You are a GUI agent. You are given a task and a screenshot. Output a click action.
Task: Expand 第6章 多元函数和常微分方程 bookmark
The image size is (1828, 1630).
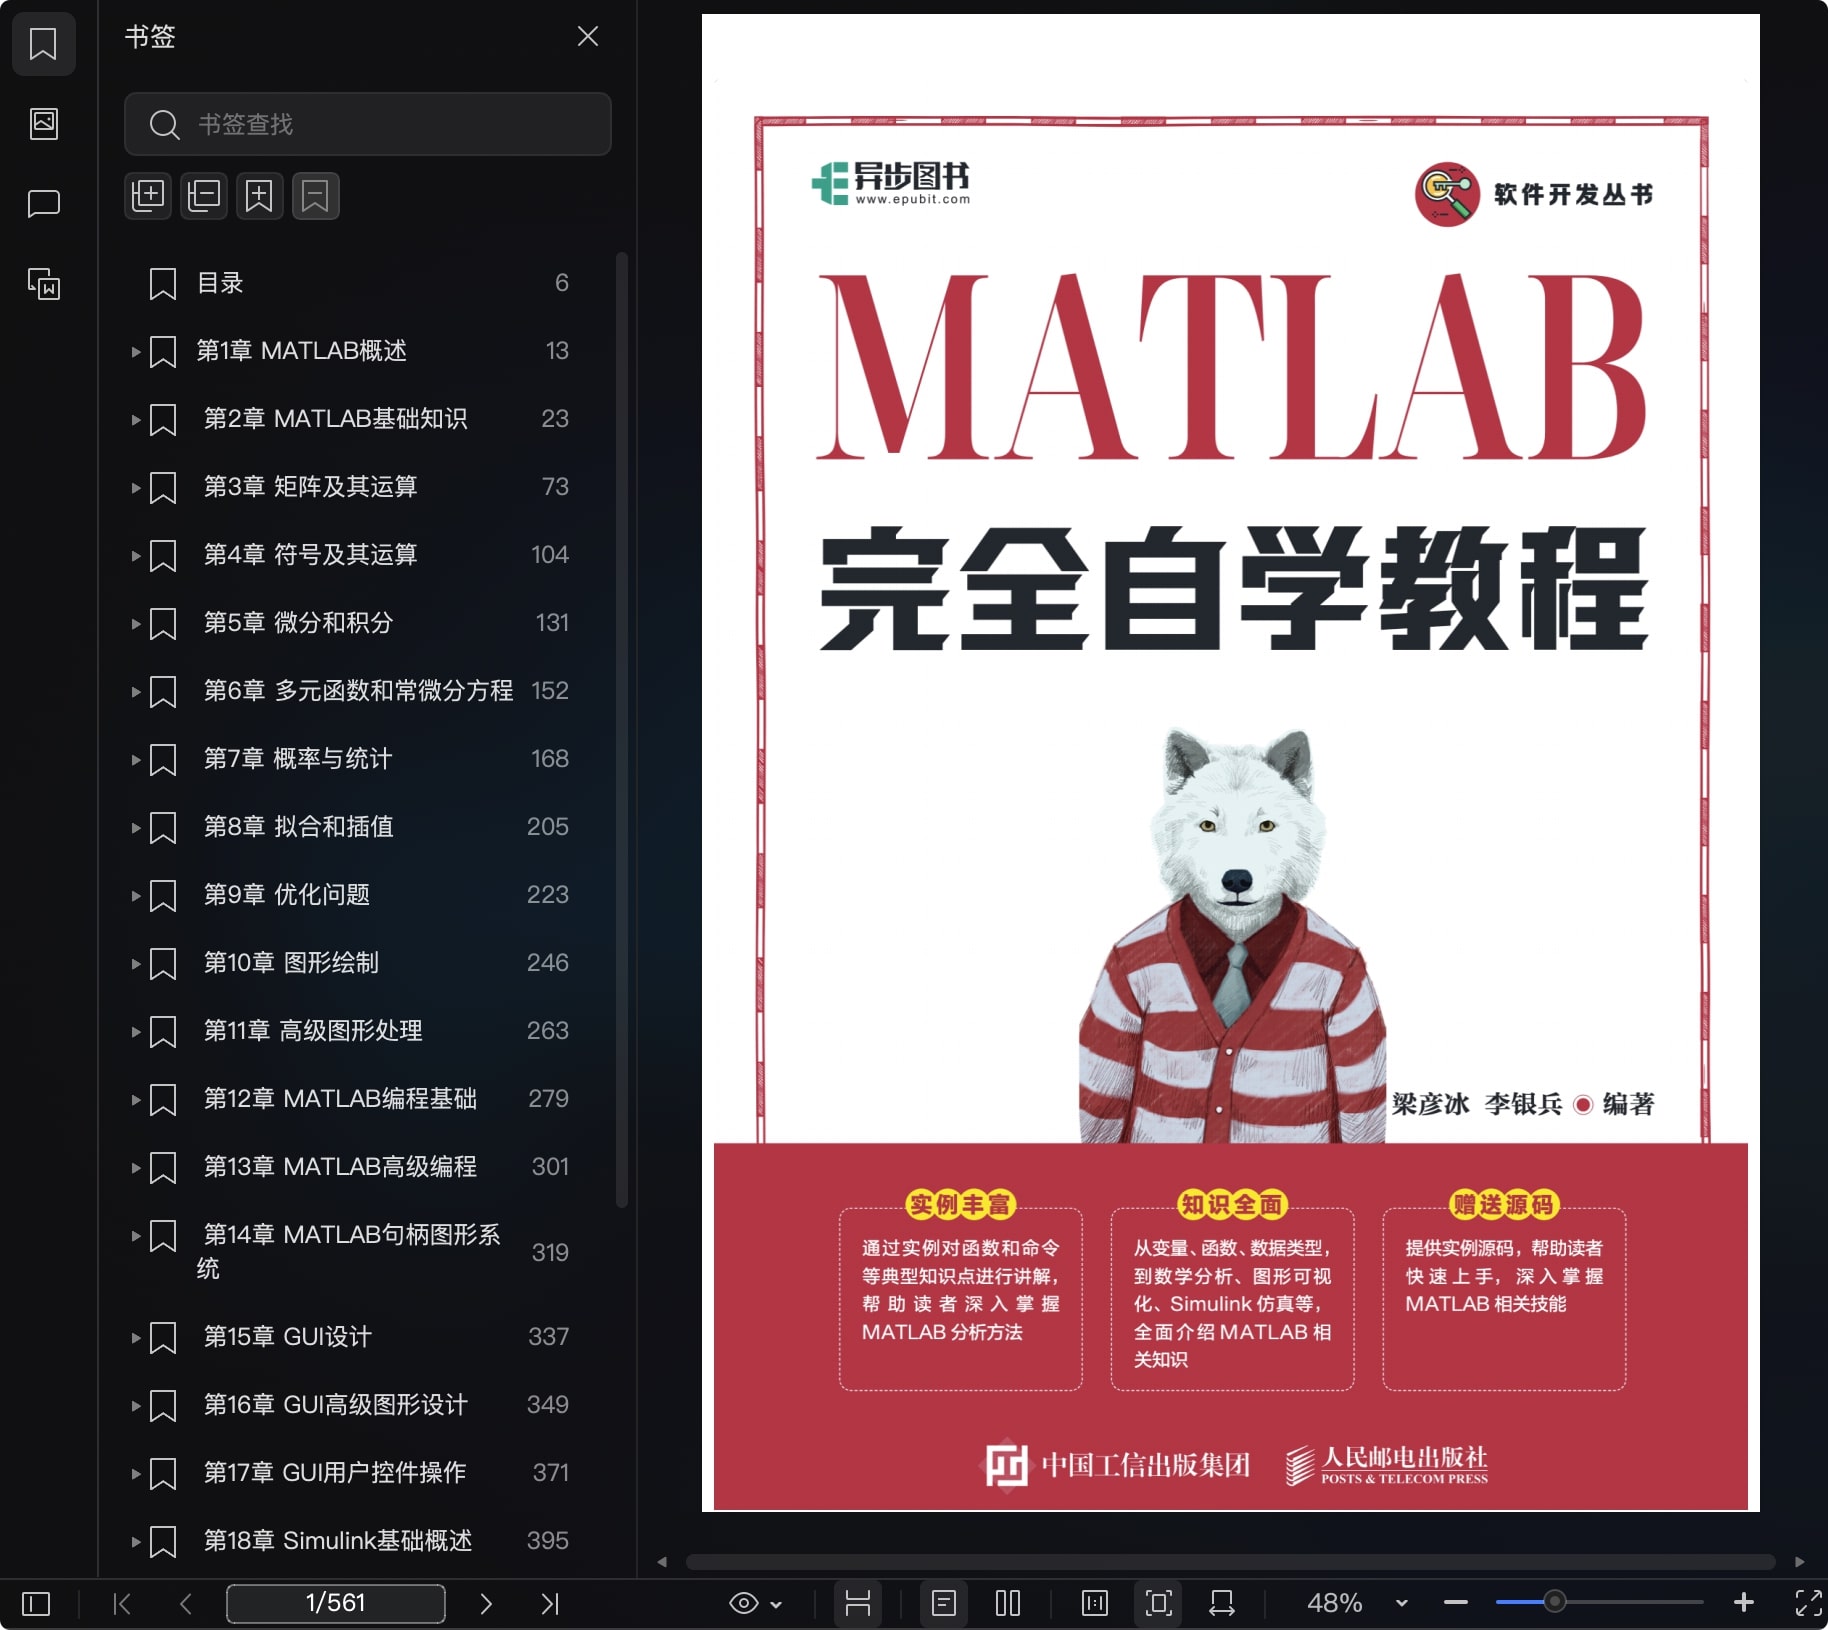point(135,692)
